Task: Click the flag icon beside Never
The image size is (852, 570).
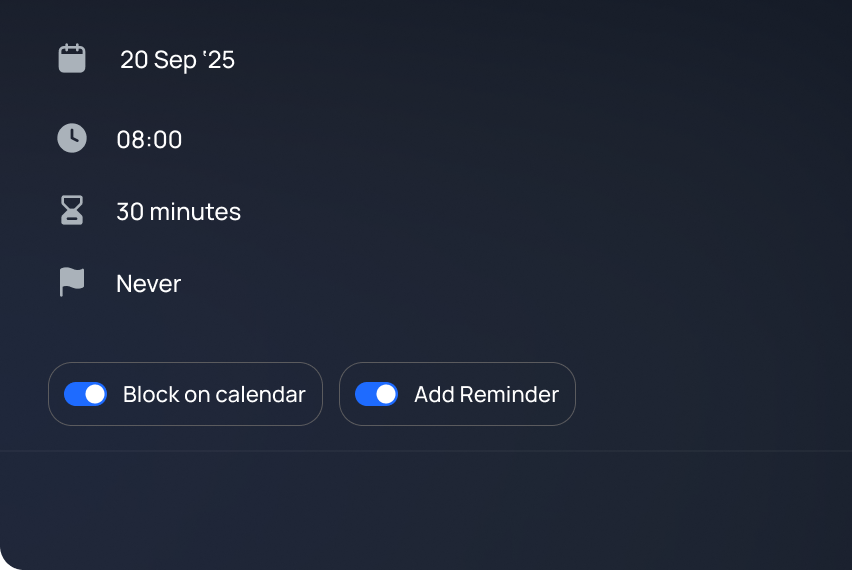Action: 72,283
